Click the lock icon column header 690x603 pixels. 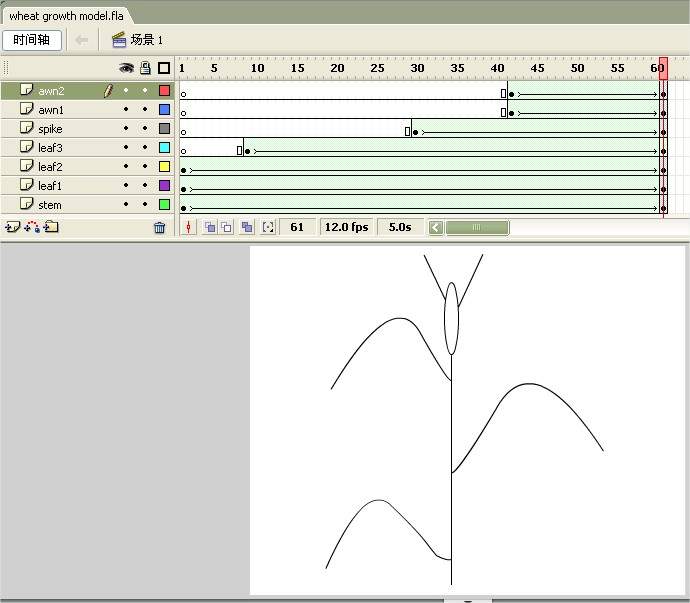pyautogui.click(x=145, y=68)
